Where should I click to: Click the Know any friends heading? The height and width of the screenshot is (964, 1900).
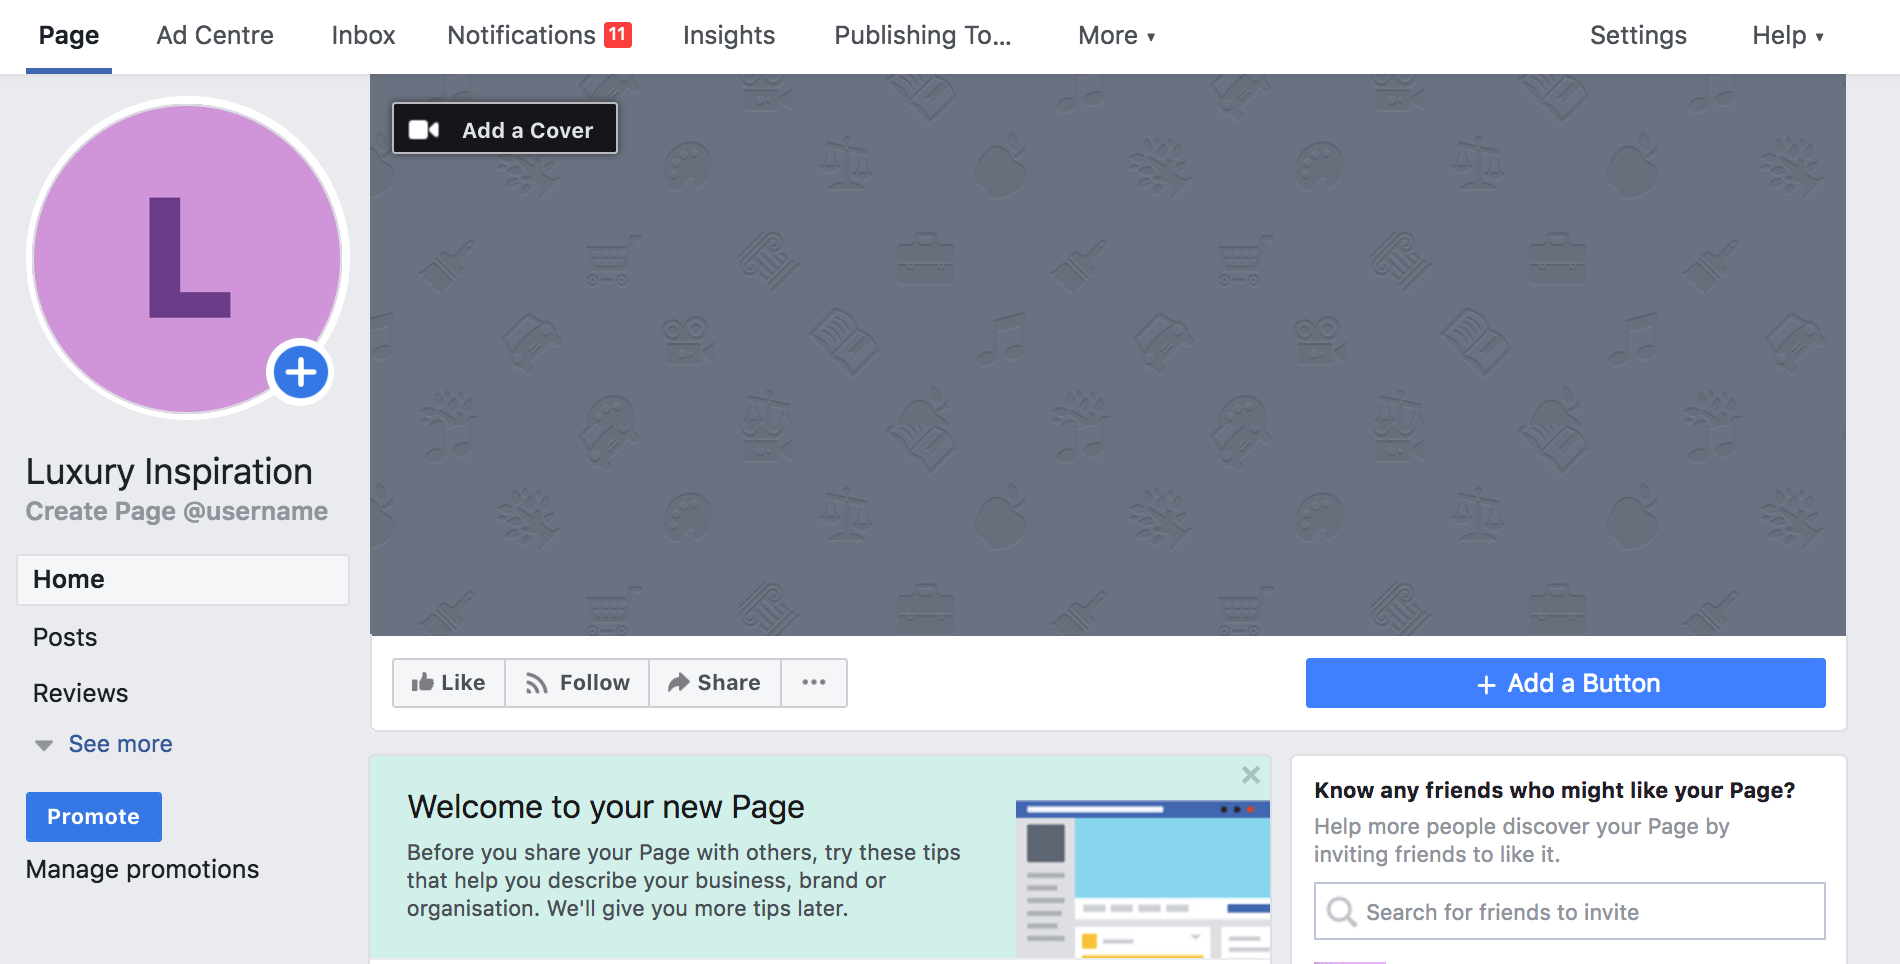tap(1554, 791)
